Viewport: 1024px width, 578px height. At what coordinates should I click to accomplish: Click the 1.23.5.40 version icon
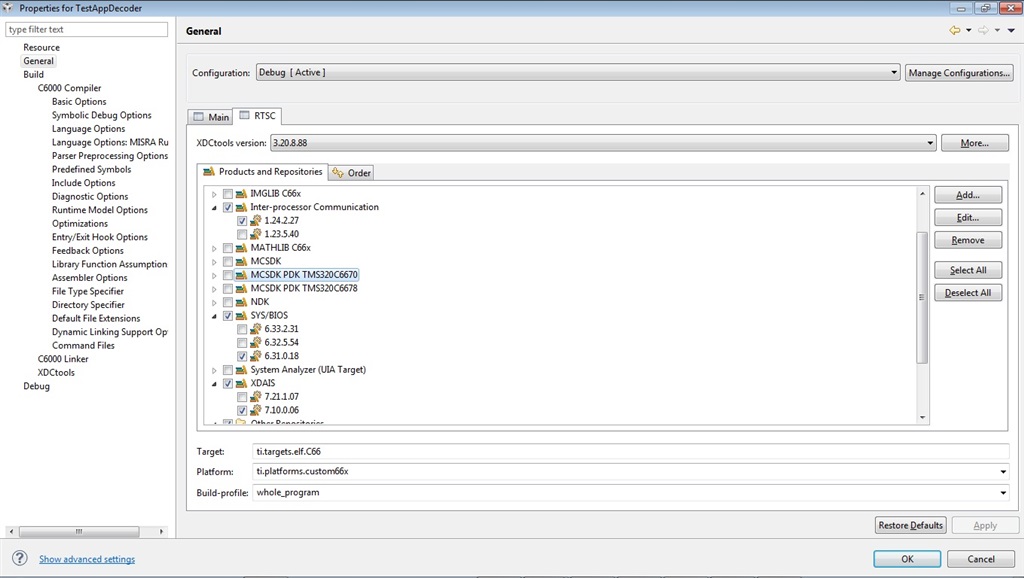click(255, 234)
